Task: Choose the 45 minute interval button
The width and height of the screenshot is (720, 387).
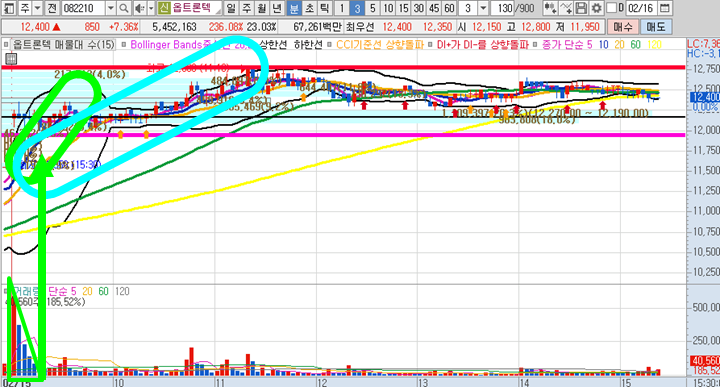Action: coord(434,8)
